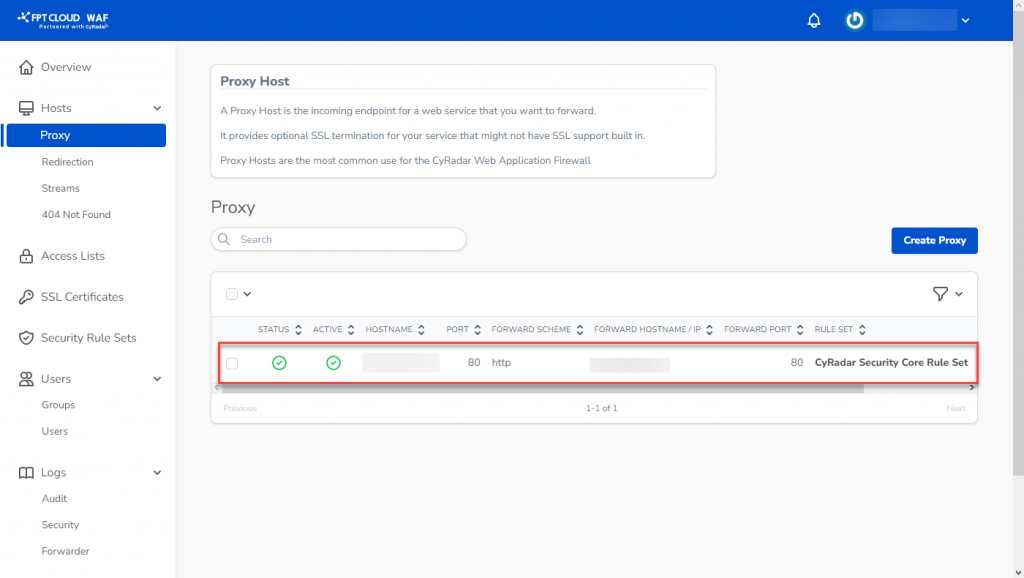Click the power/logout icon in header
The height and width of the screenshot is (578, 1024).
pyautogui.click(x=853, y=20)
